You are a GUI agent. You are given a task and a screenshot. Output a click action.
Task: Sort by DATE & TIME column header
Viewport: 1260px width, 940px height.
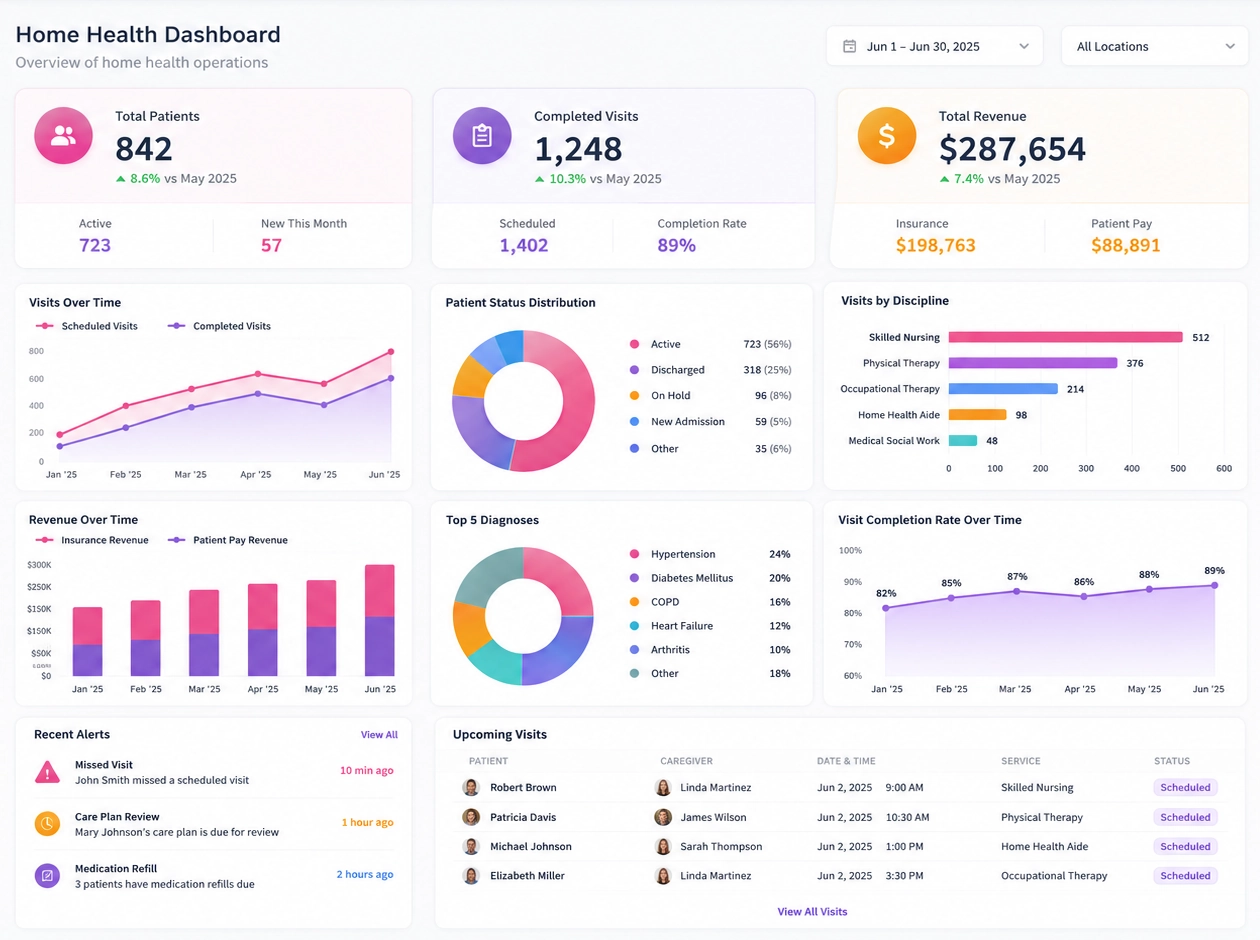point(846,761)
